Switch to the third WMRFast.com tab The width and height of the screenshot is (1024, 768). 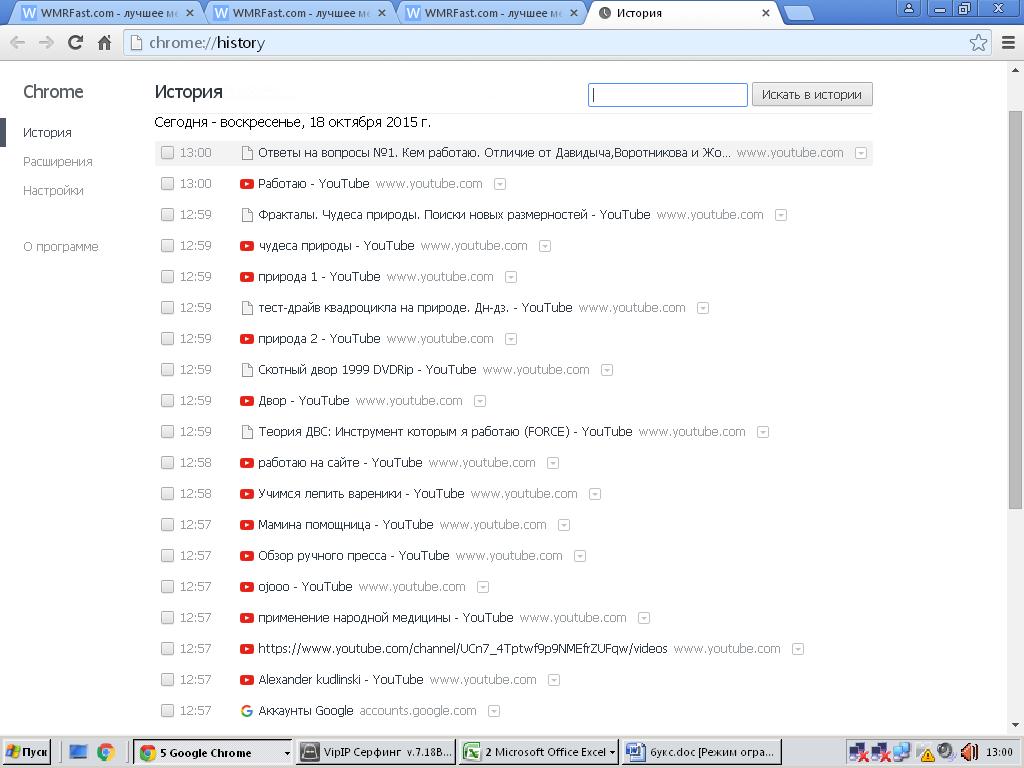coord(490,13)
